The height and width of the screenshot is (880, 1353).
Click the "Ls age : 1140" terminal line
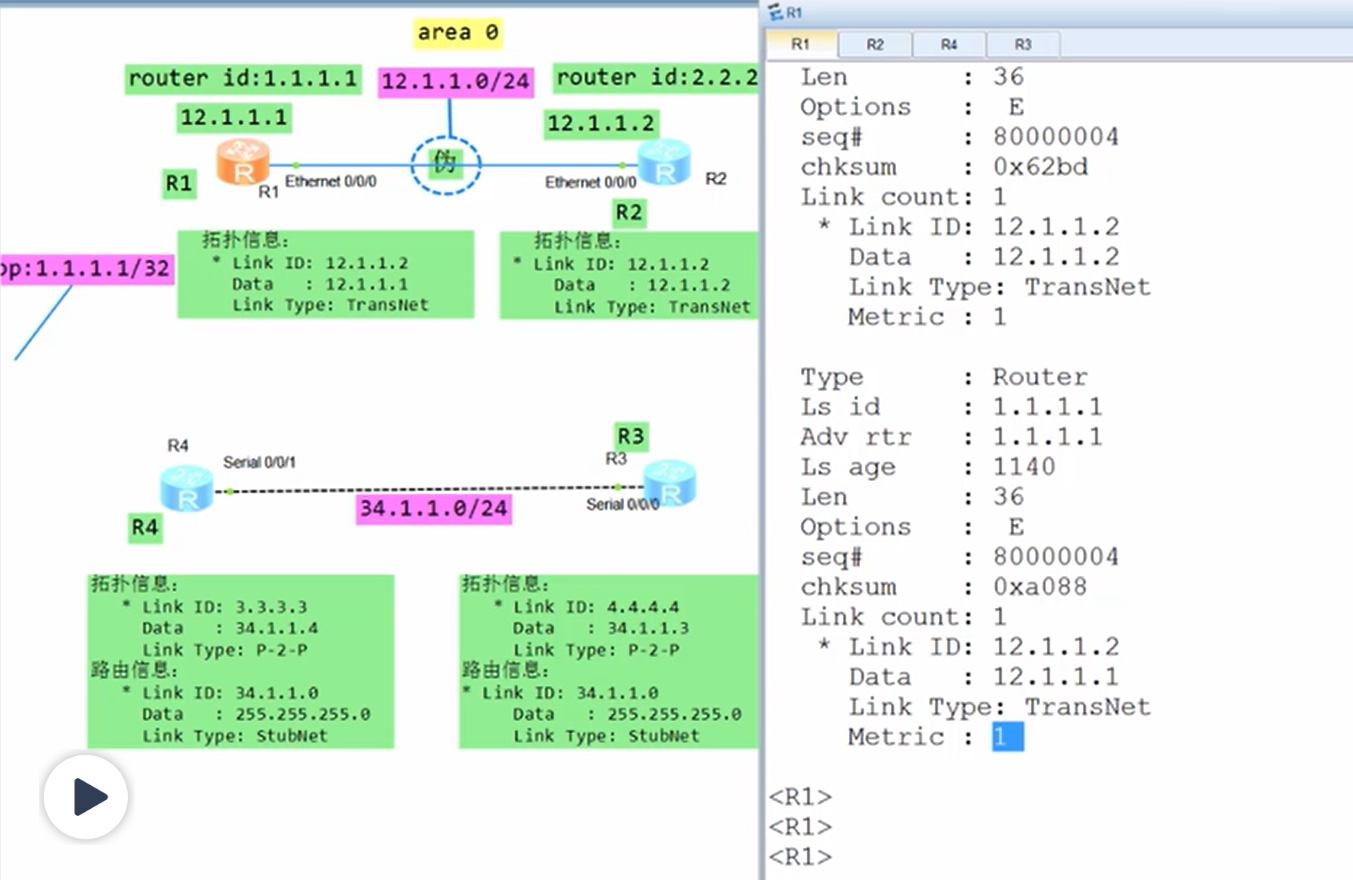pyautogui.click(x=928, y=467)
